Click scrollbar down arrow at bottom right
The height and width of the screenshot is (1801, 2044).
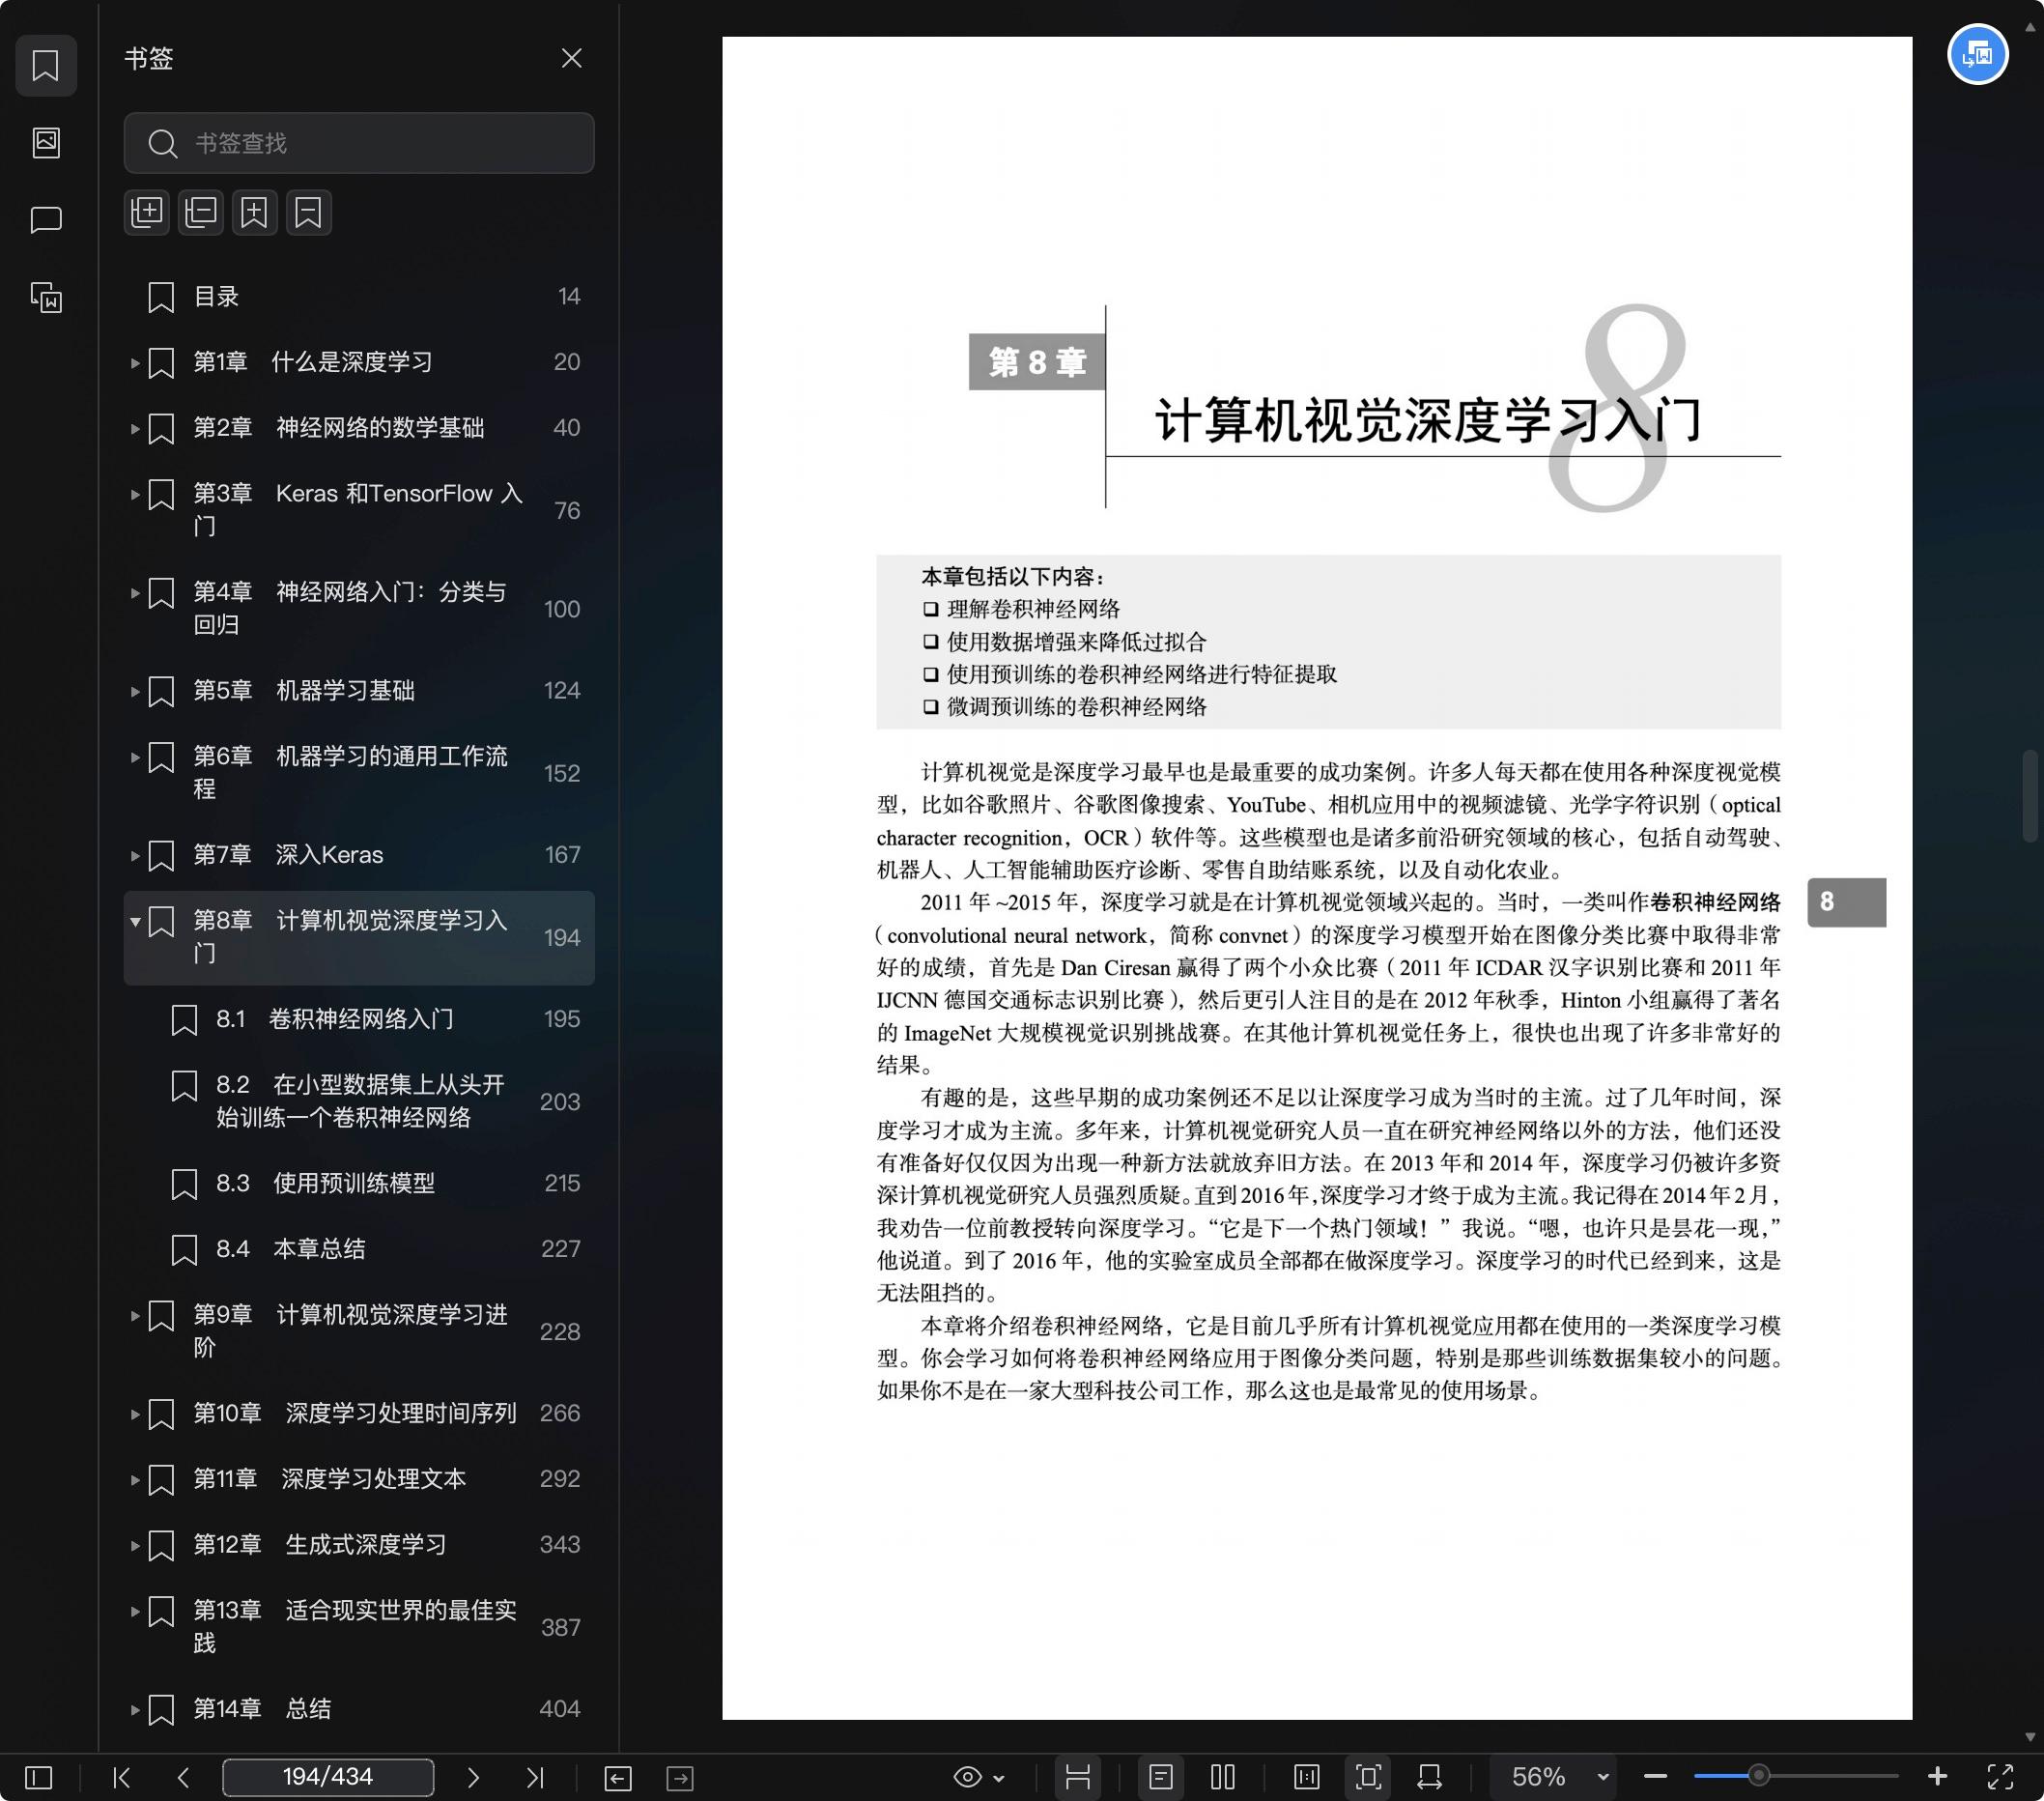[x=2029, y=1738]
